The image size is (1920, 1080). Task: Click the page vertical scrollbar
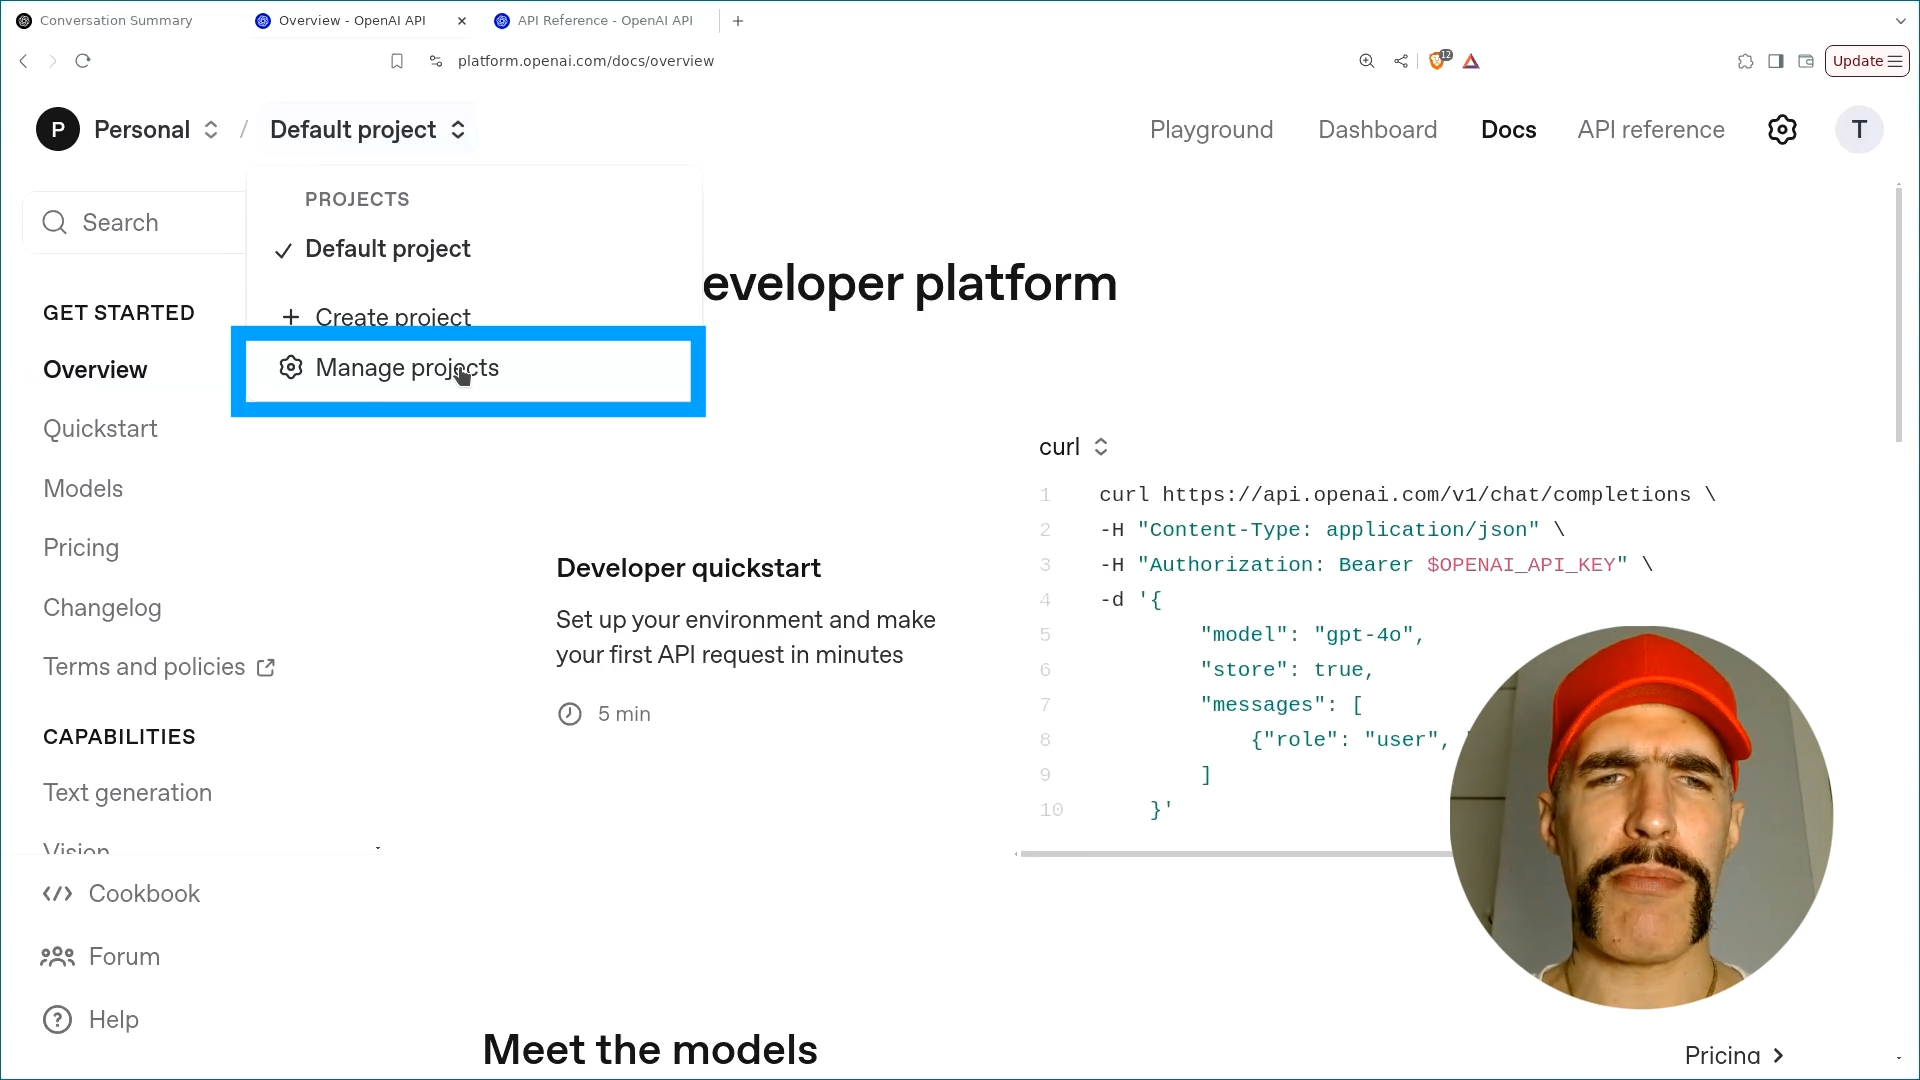(x=1899, y=313)
